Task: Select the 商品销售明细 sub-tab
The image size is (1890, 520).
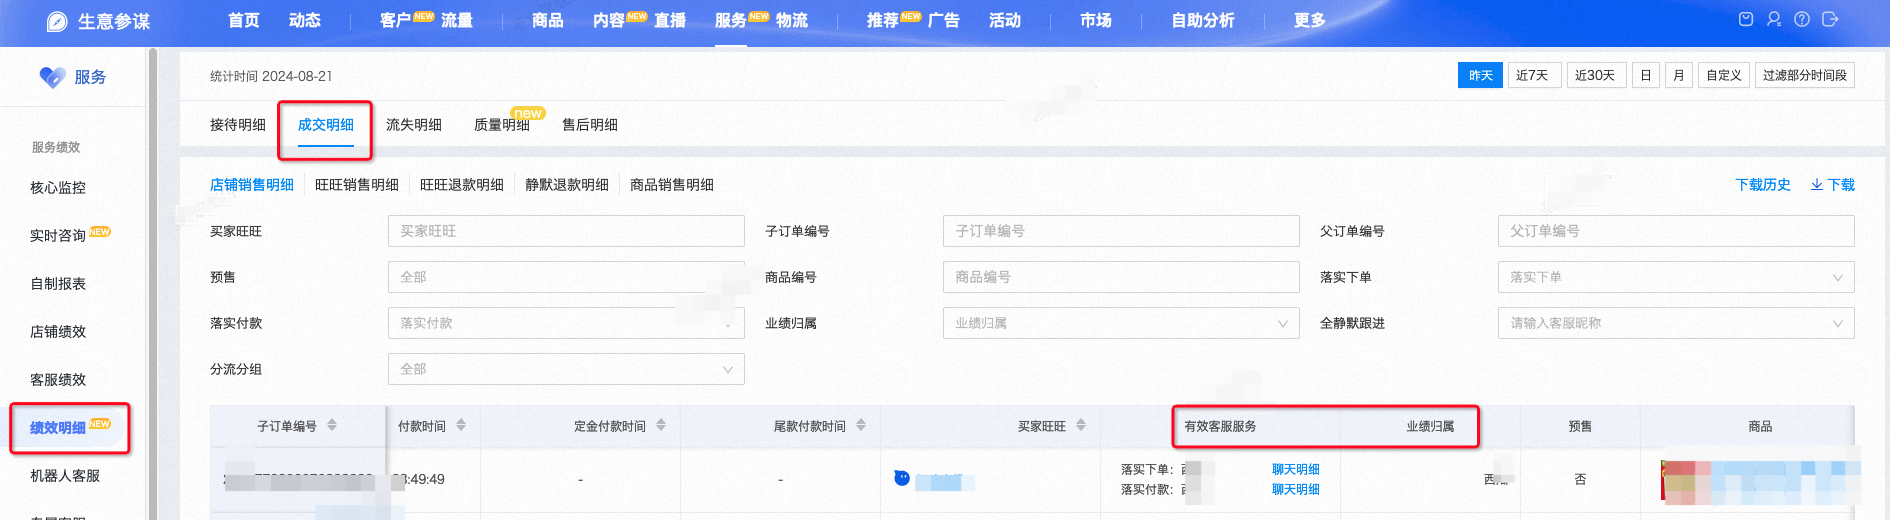Action: [x=672, y=185]
